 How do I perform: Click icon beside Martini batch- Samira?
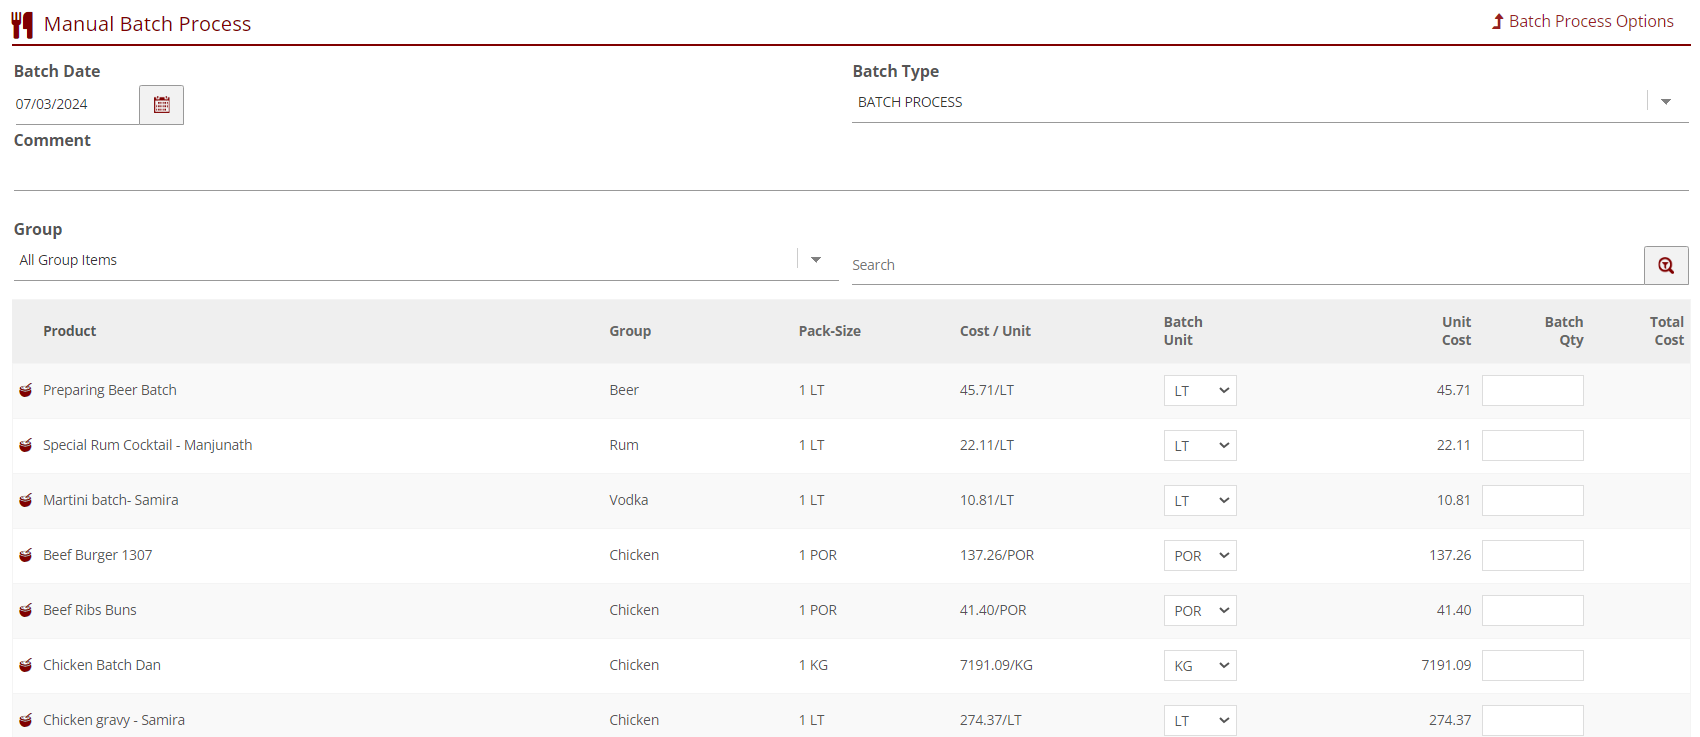click(x=26, y=501)
